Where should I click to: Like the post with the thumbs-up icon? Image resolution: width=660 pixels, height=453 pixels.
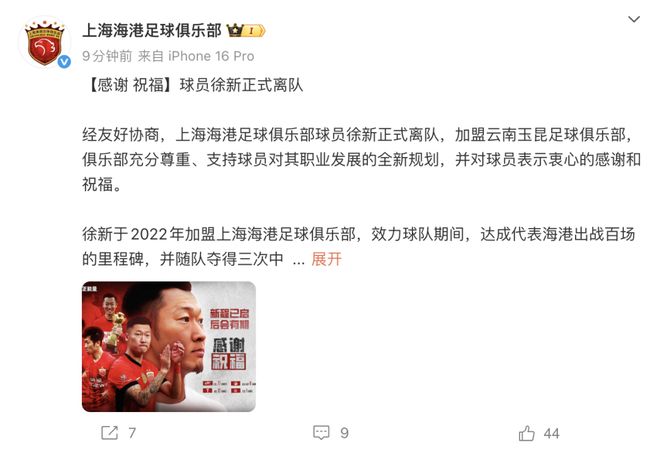[527, 433]
